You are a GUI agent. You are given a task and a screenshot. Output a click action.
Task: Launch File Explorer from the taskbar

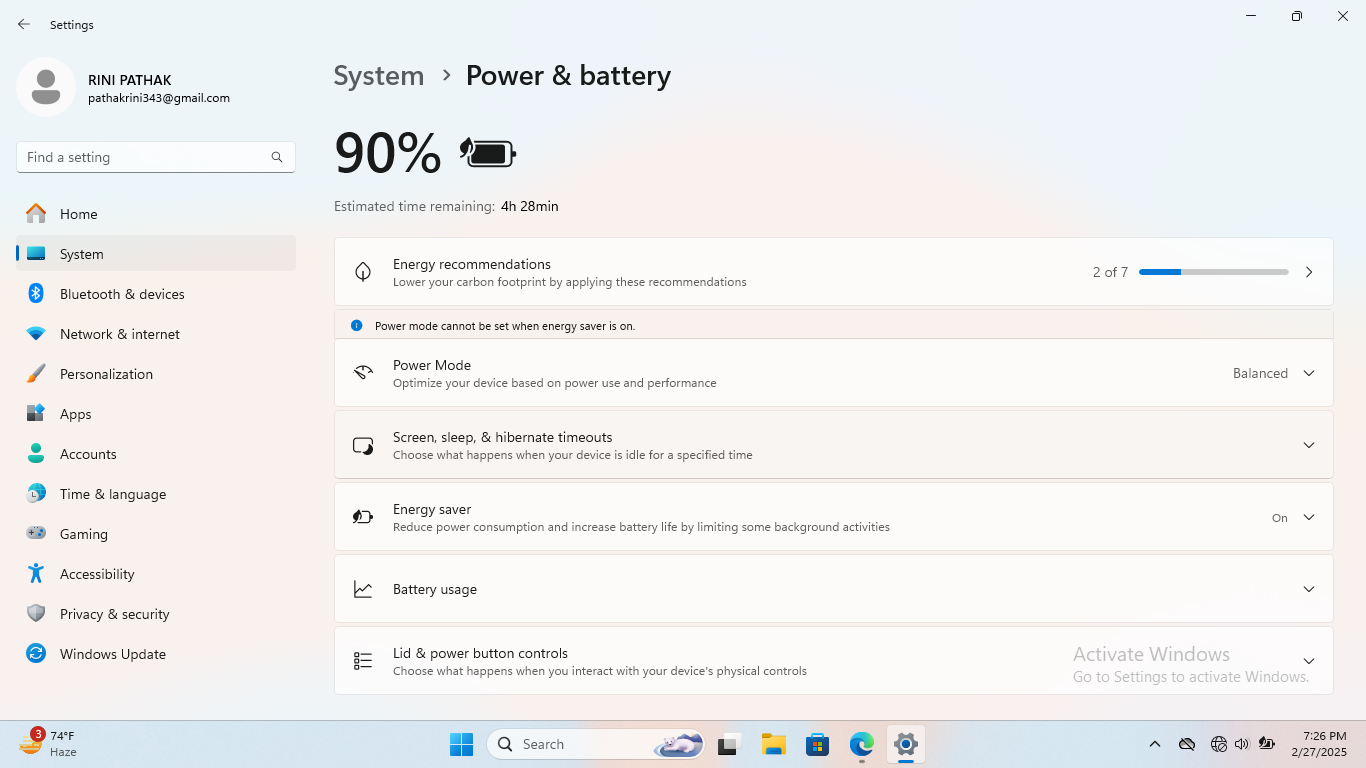tap(773, 744)
